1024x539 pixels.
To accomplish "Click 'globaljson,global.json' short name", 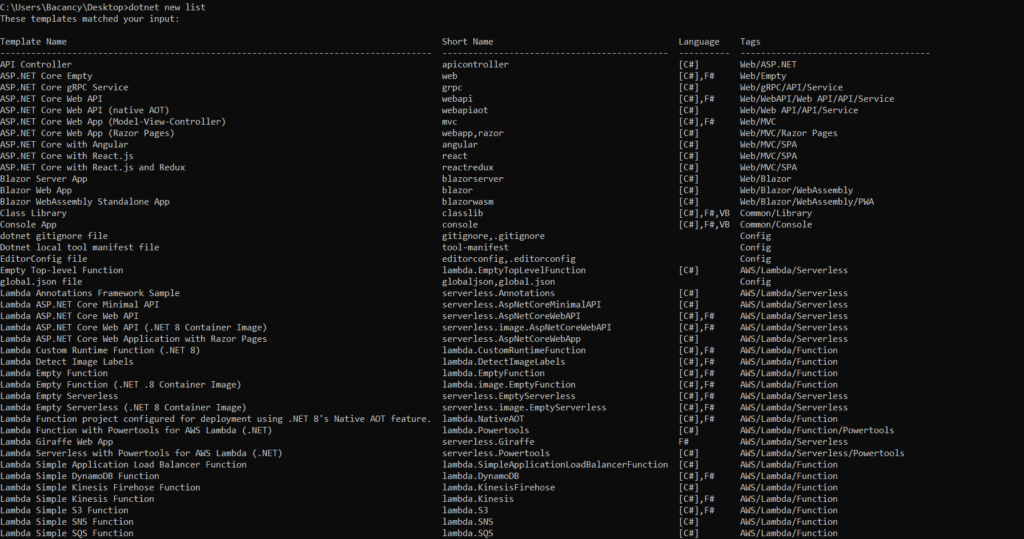I will click(x=498, y=282).
